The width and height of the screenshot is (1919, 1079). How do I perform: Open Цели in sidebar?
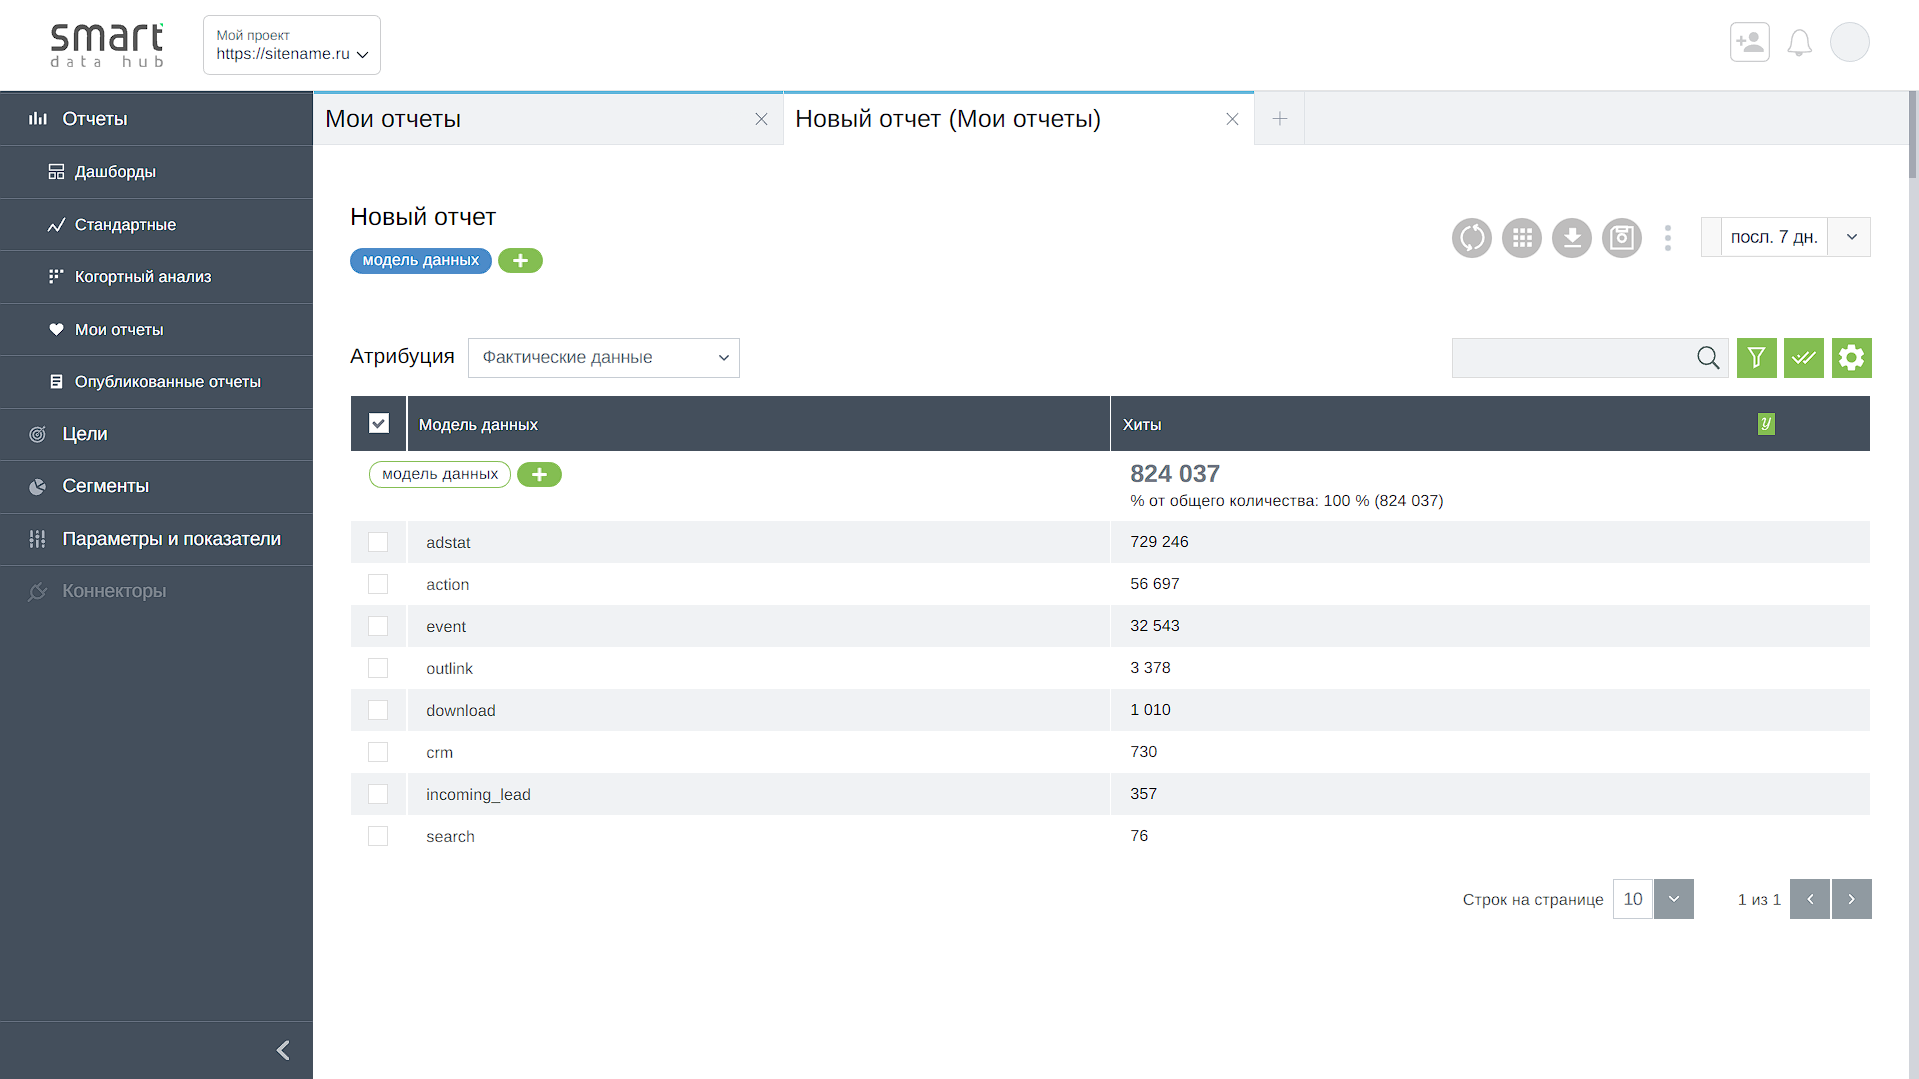tap(156, 434)
